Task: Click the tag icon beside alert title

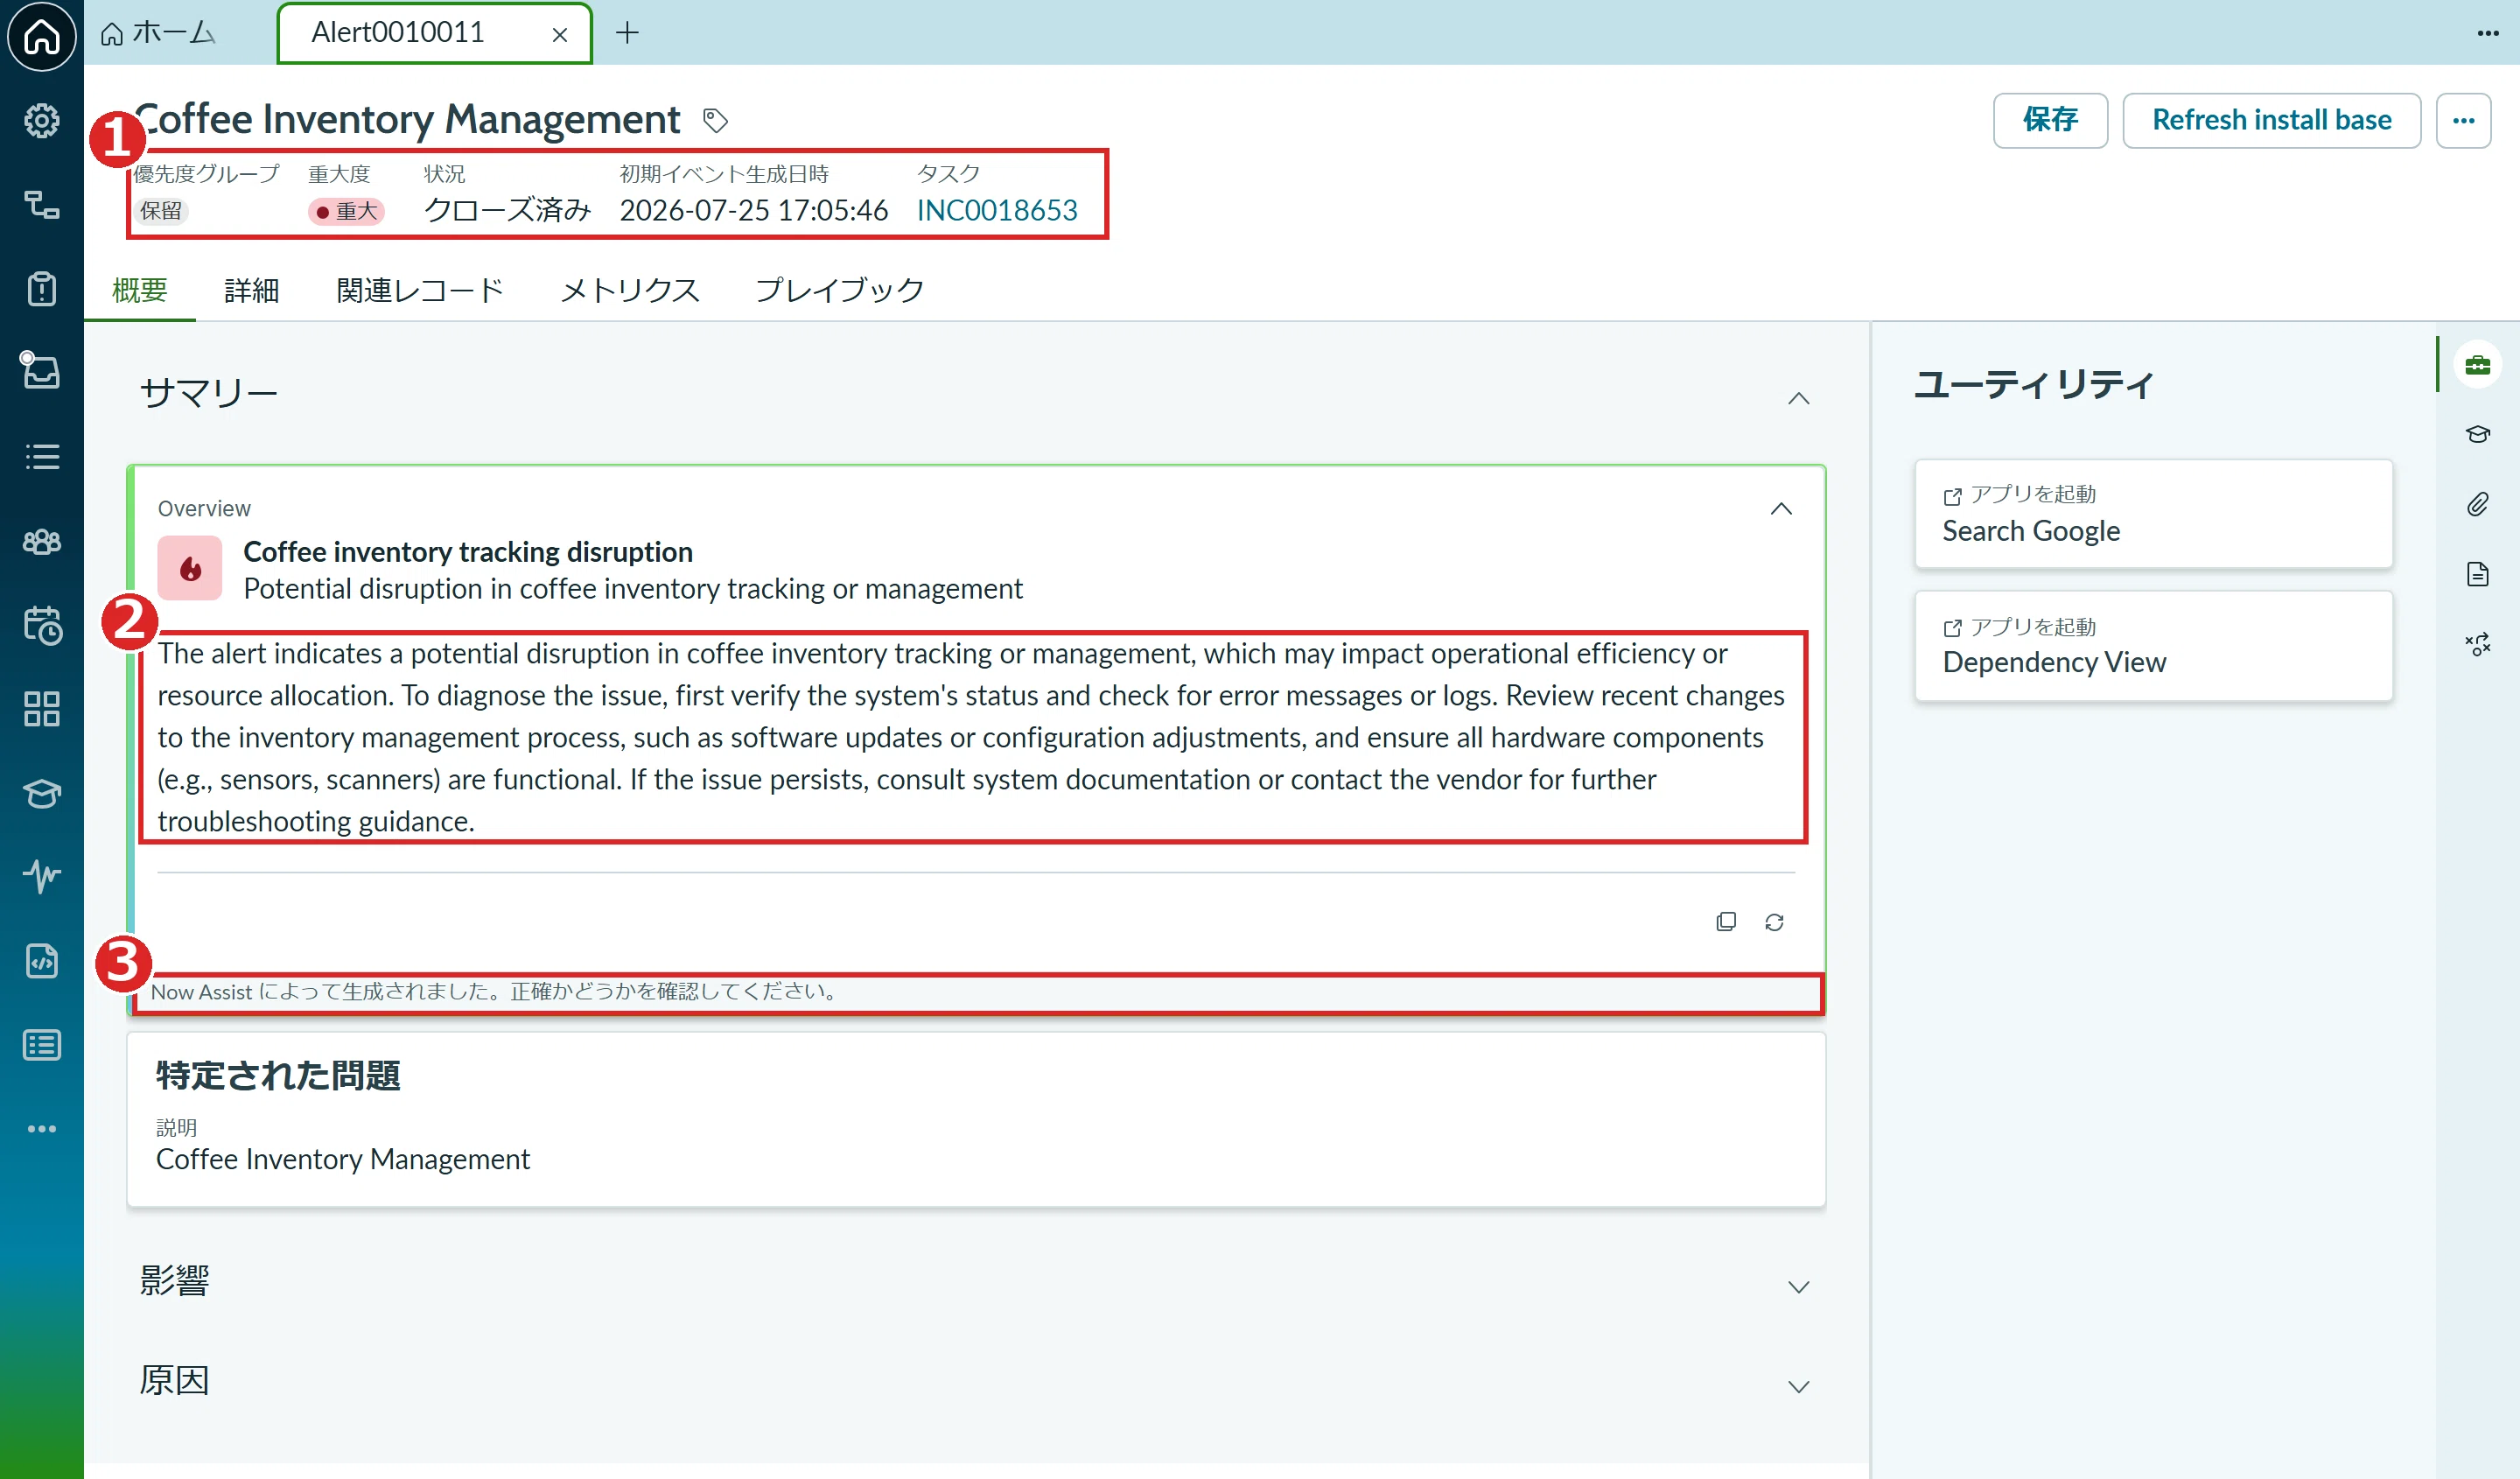Action: pyautogui.click(x=715, y=120)
